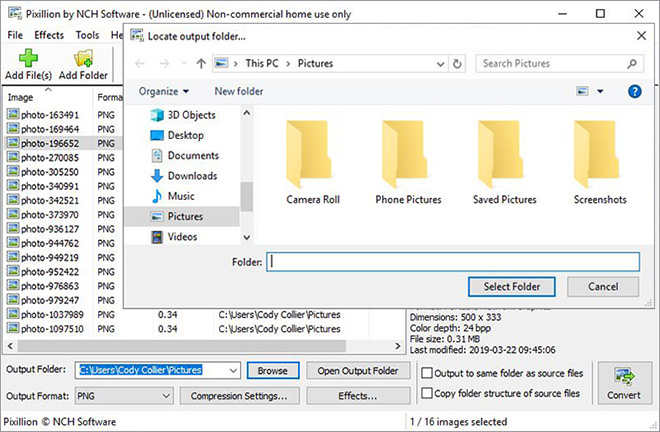Select Videos in navigation pane

click(174, 237)
